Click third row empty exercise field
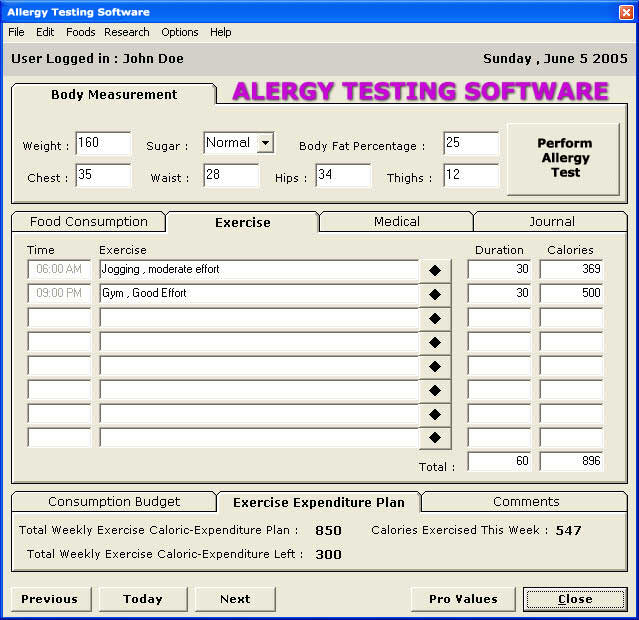 tap(259, 318)
